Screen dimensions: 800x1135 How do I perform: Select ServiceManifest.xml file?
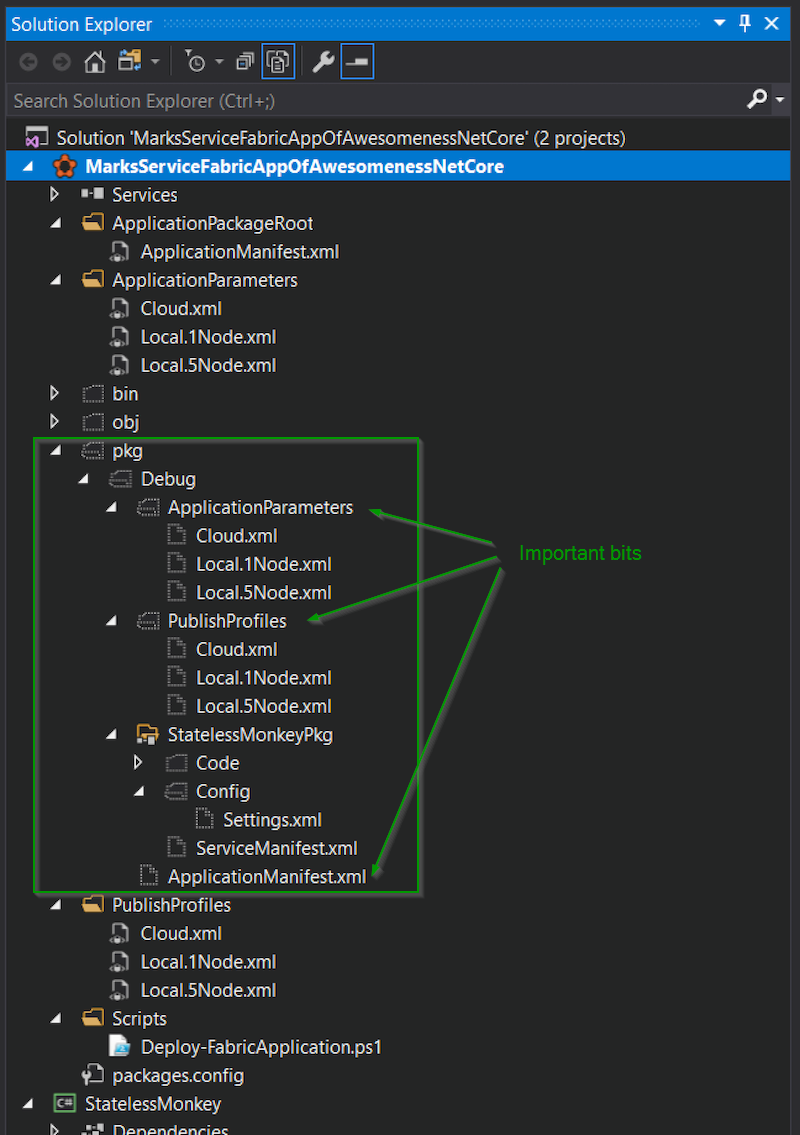276,848
